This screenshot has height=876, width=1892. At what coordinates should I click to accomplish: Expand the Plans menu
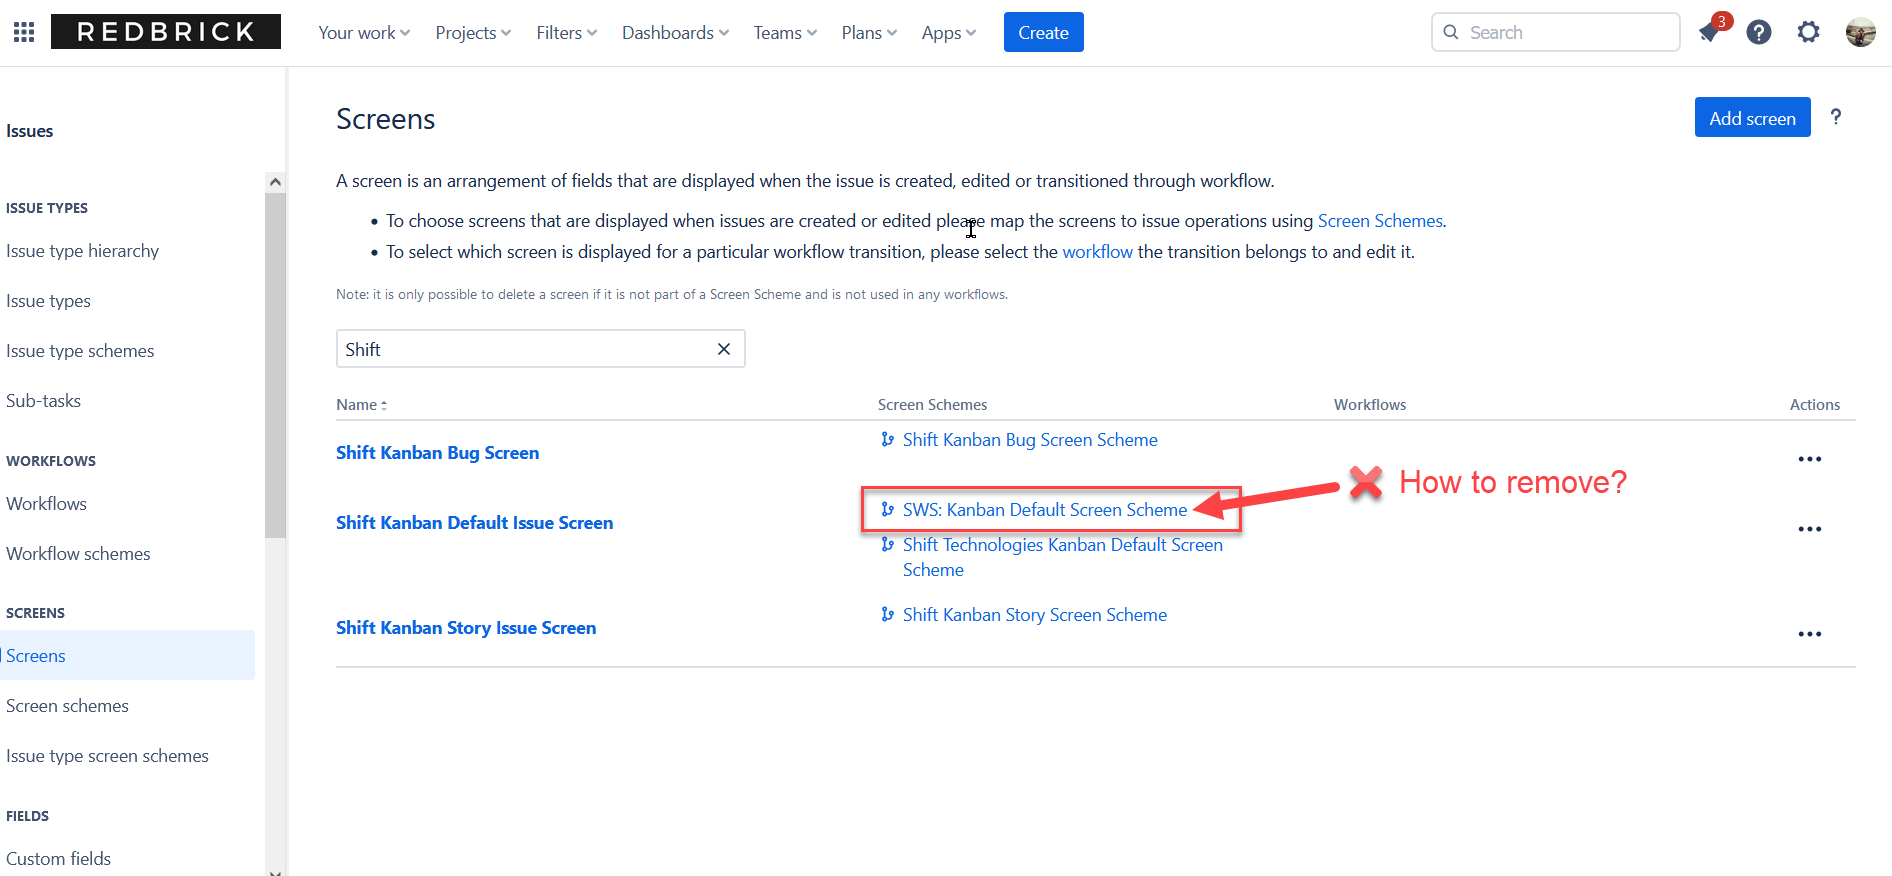[x=869, y=33]
